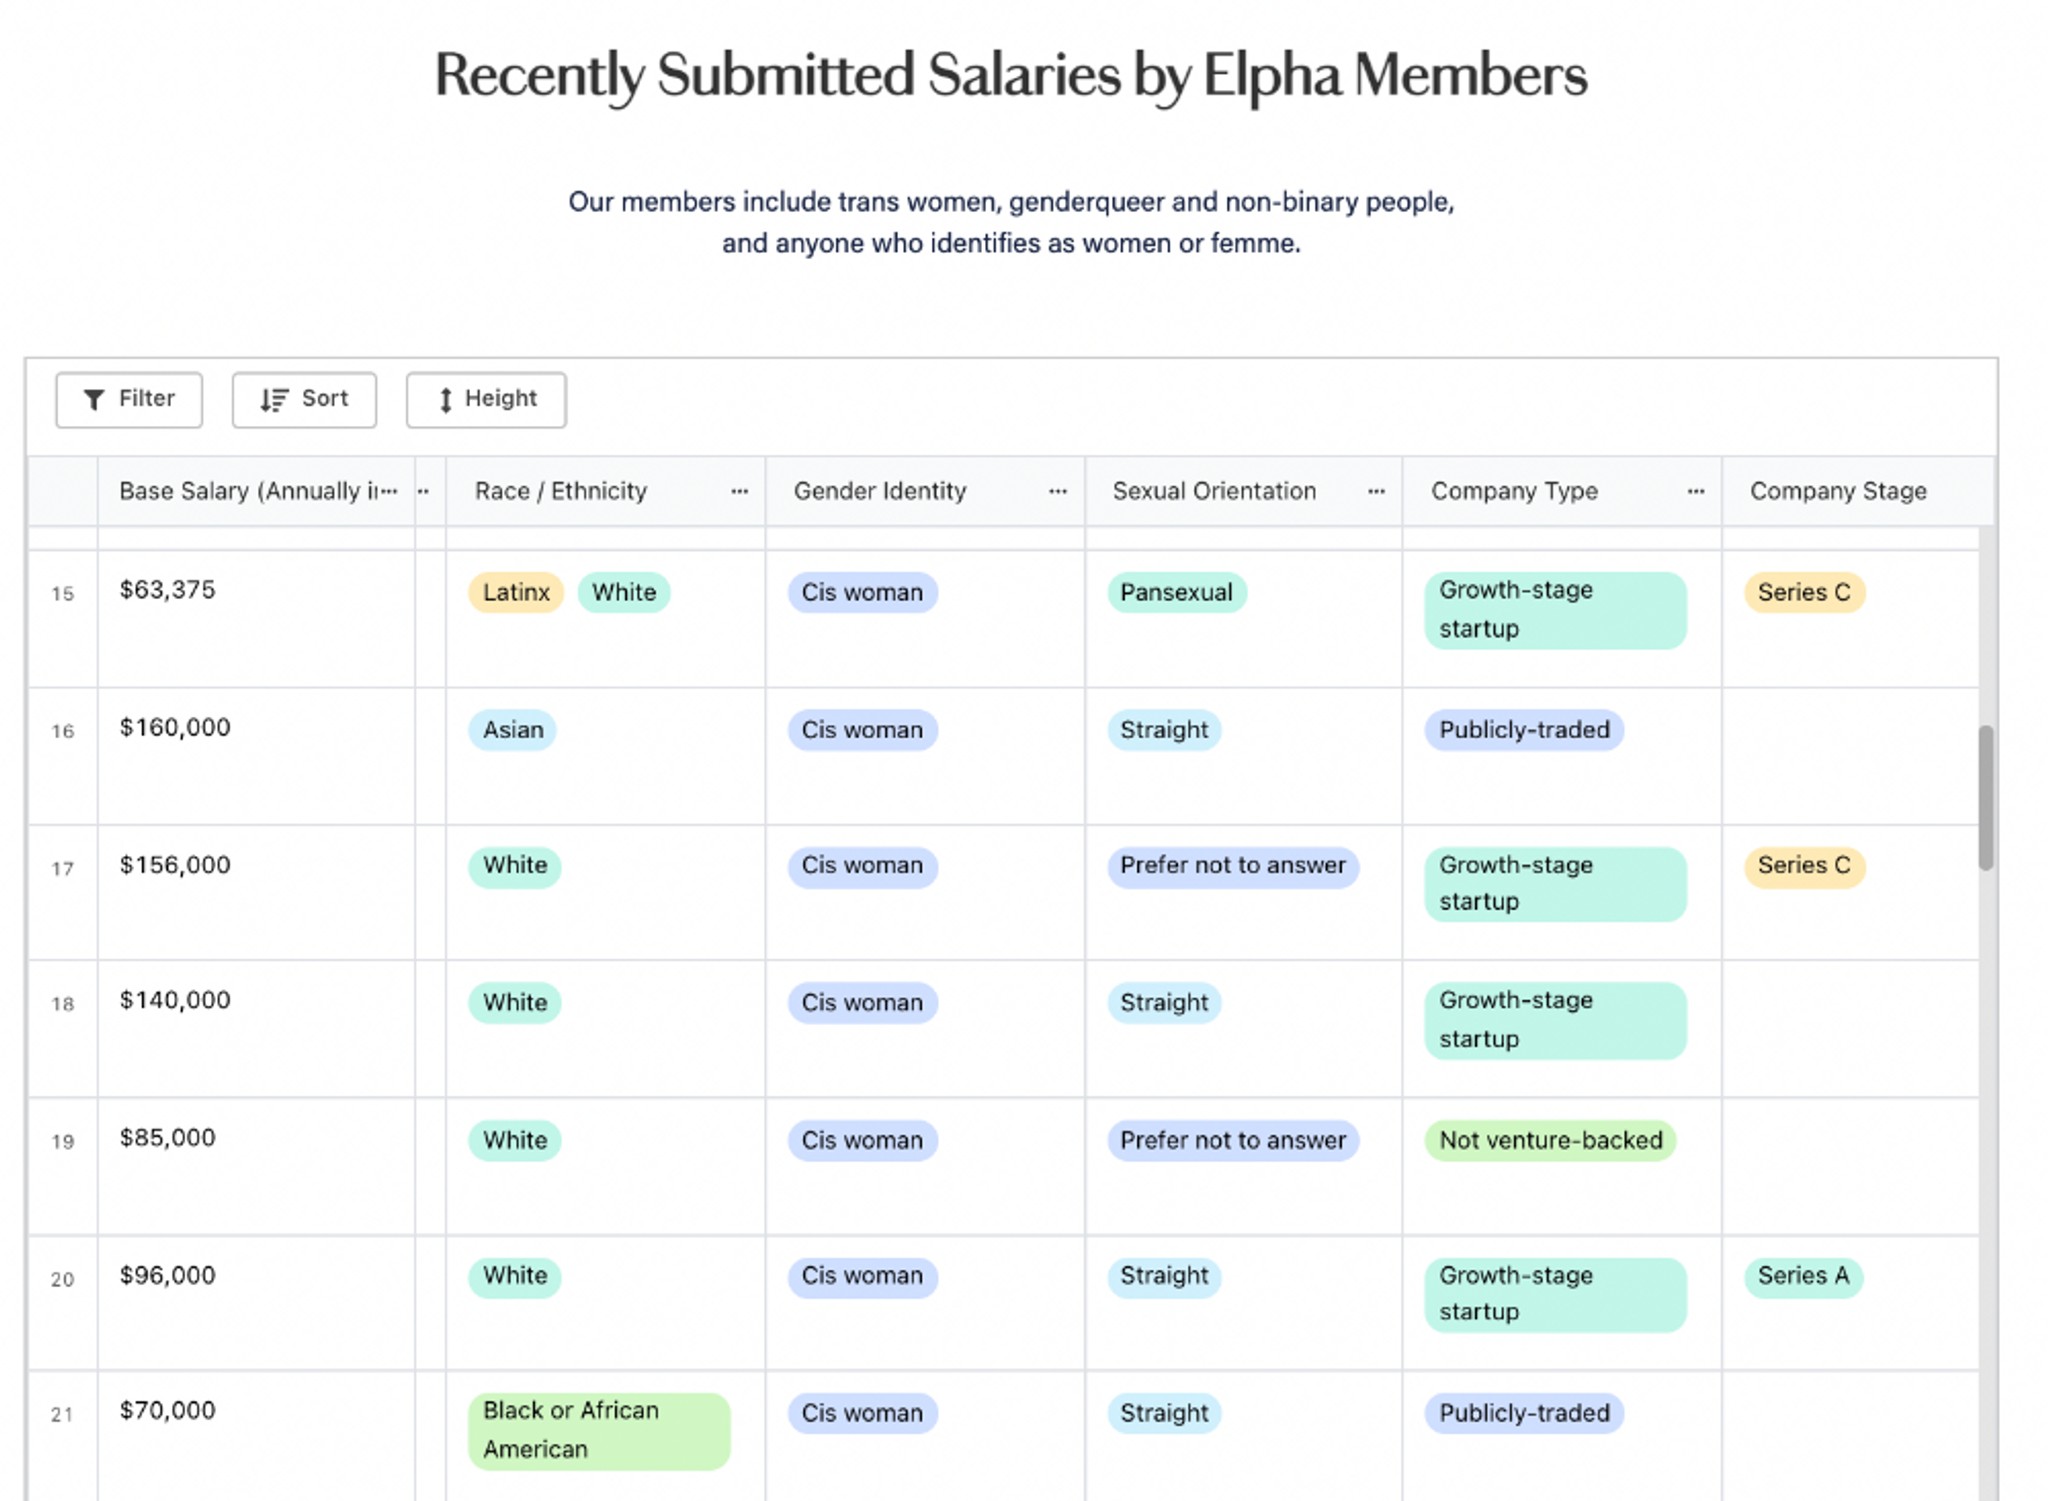Select row number 16

coord(63,731)
